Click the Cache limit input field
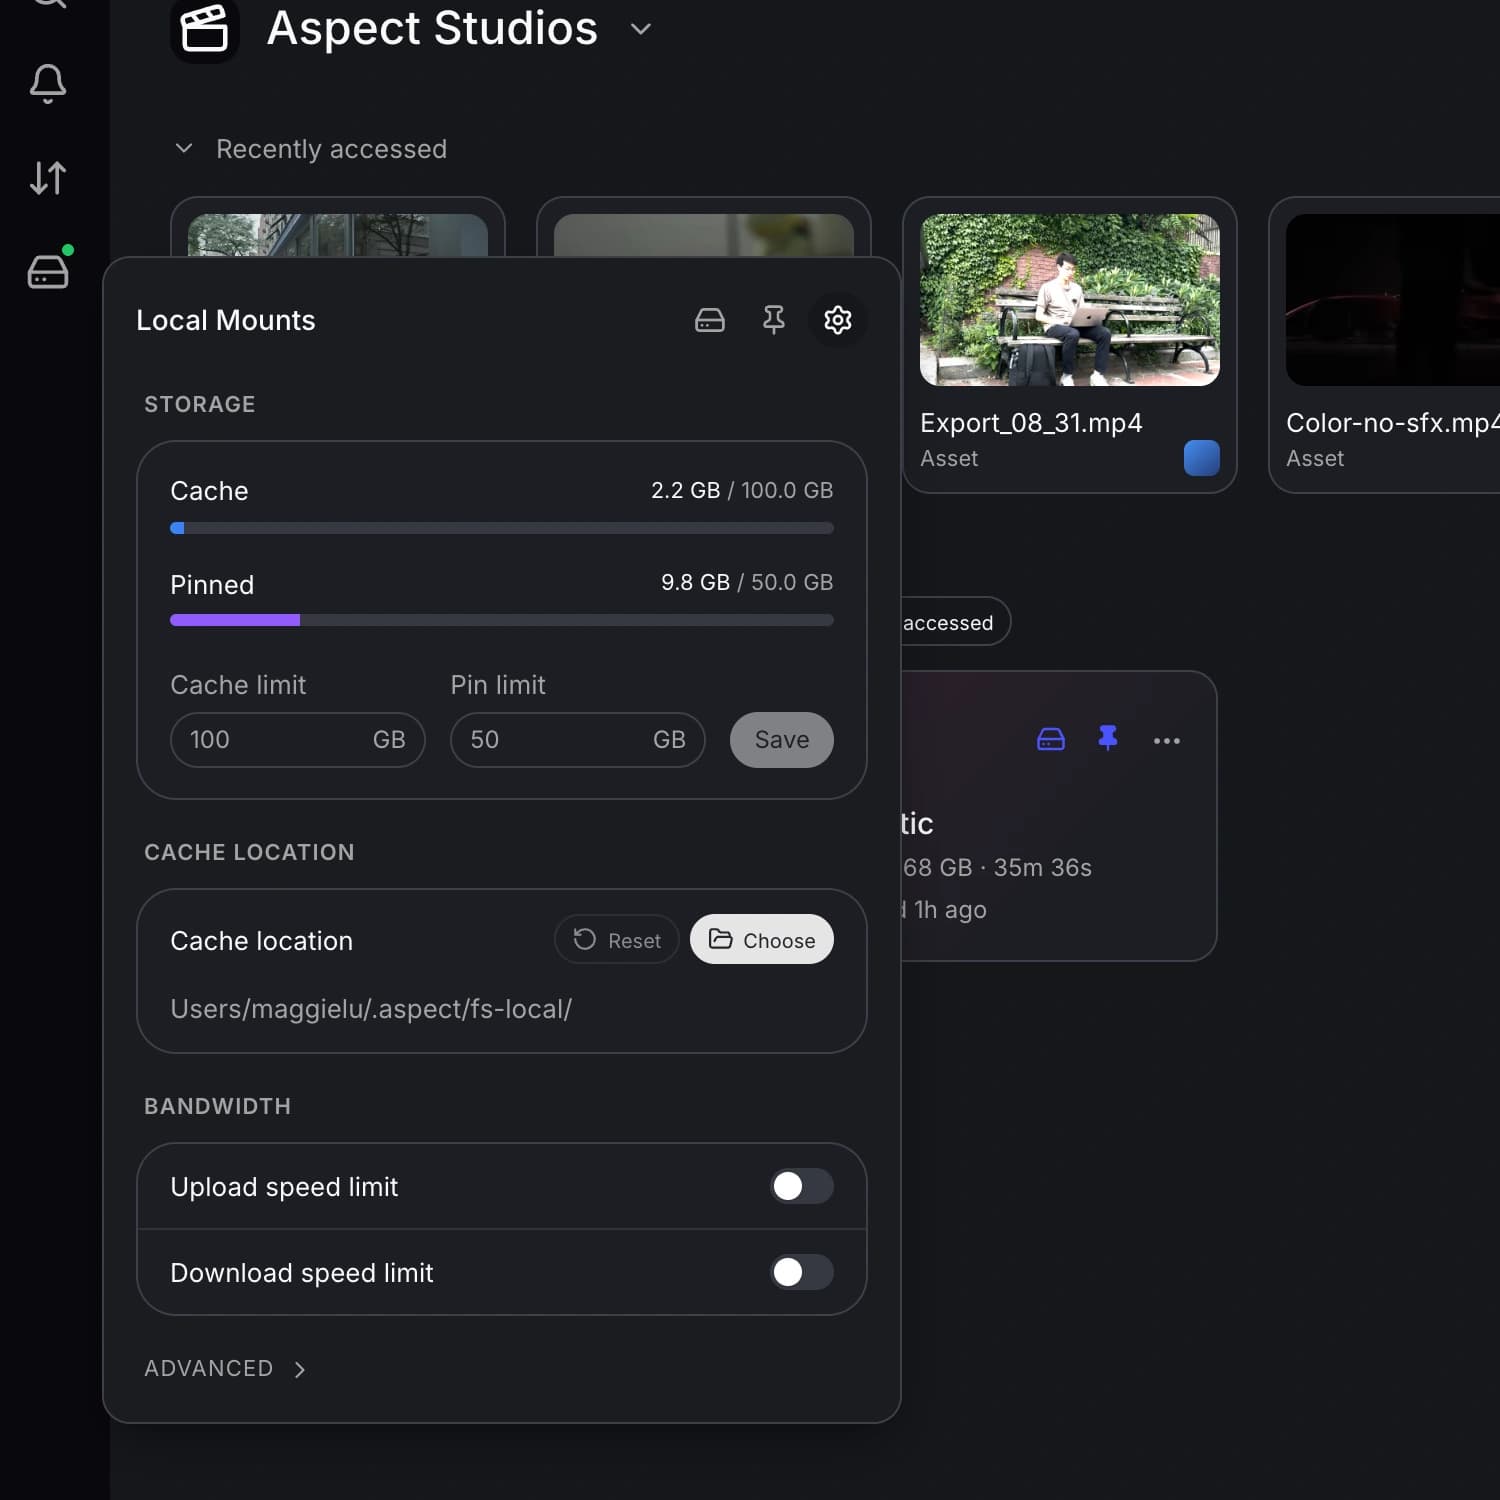Screen dimensions: 1500x1500 298,740
